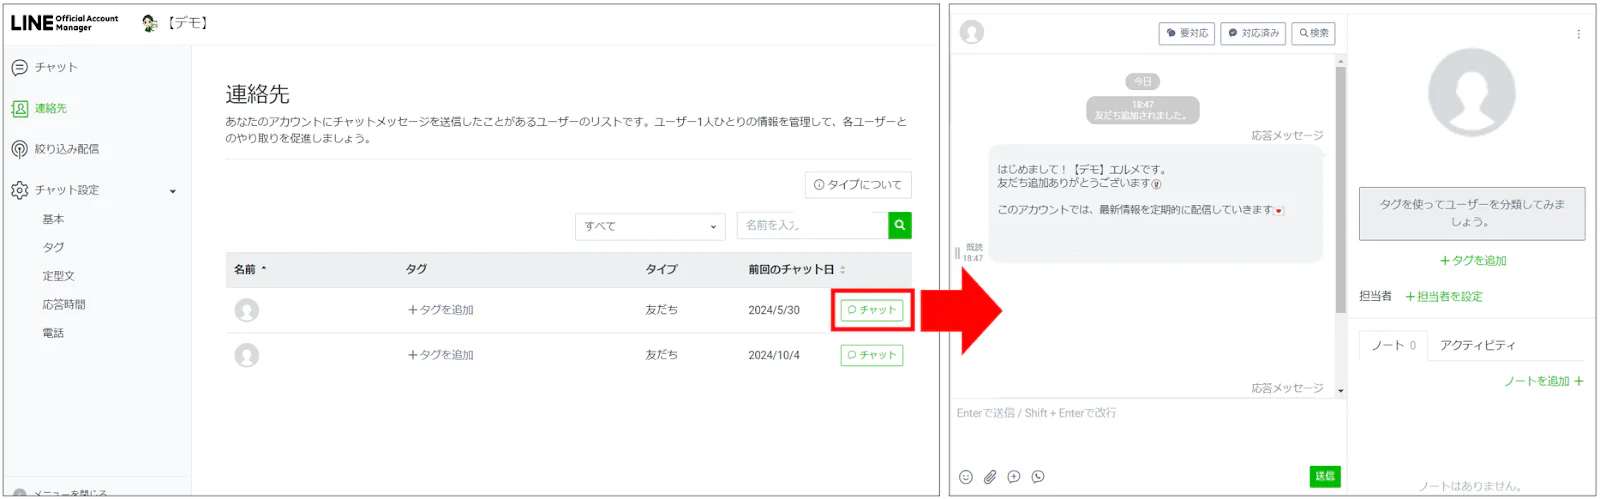Switch to the ノート tab

pos(1394,345)
